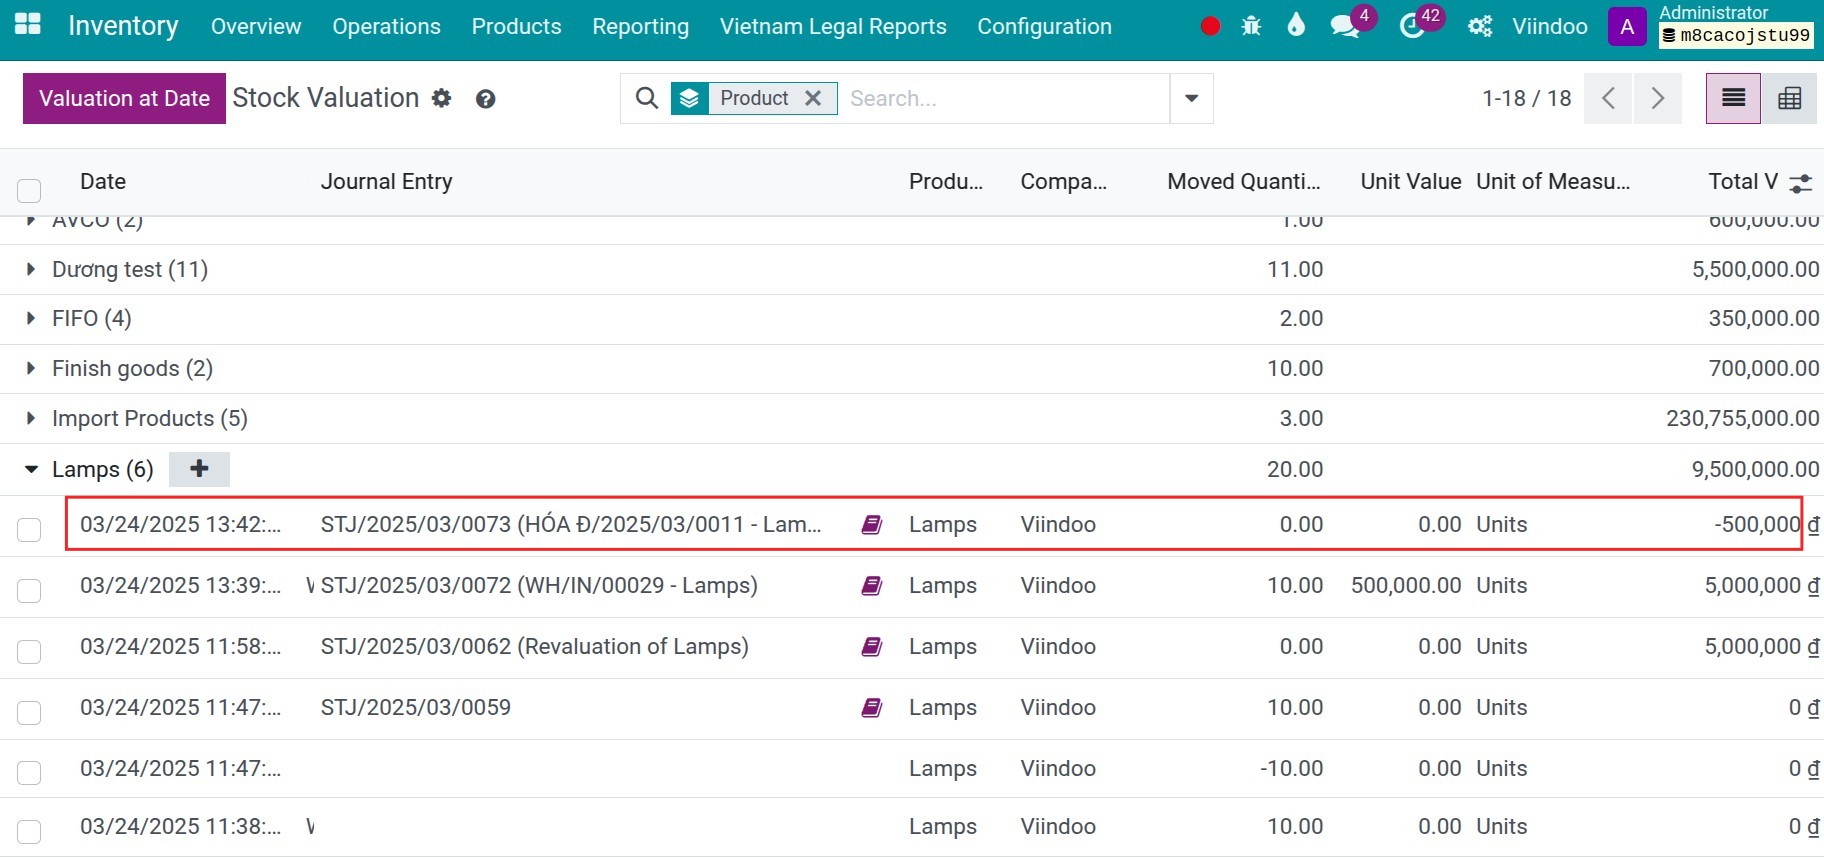1824x858 pixels.
Task: Focus the Search input field
Action: [x=1004, y=98]
